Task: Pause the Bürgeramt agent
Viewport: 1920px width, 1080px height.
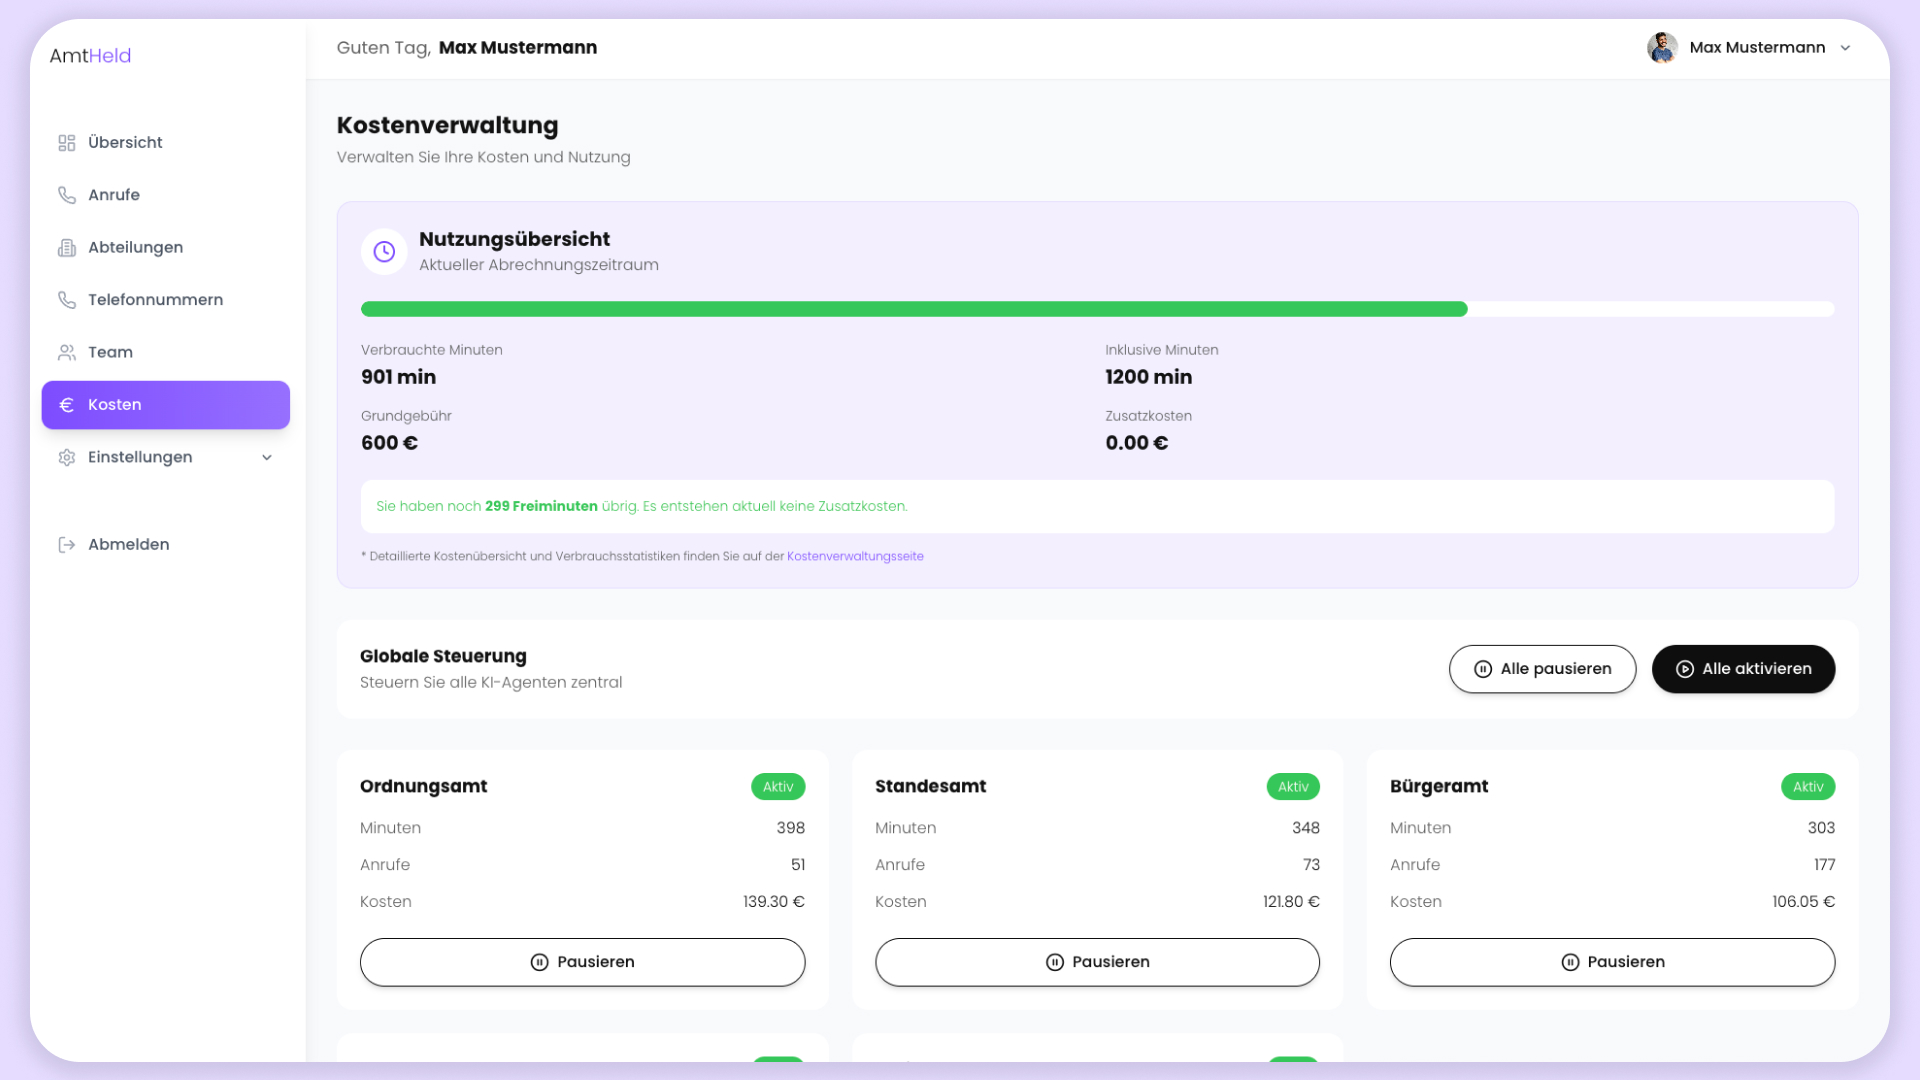Action: coord(1612,962)
